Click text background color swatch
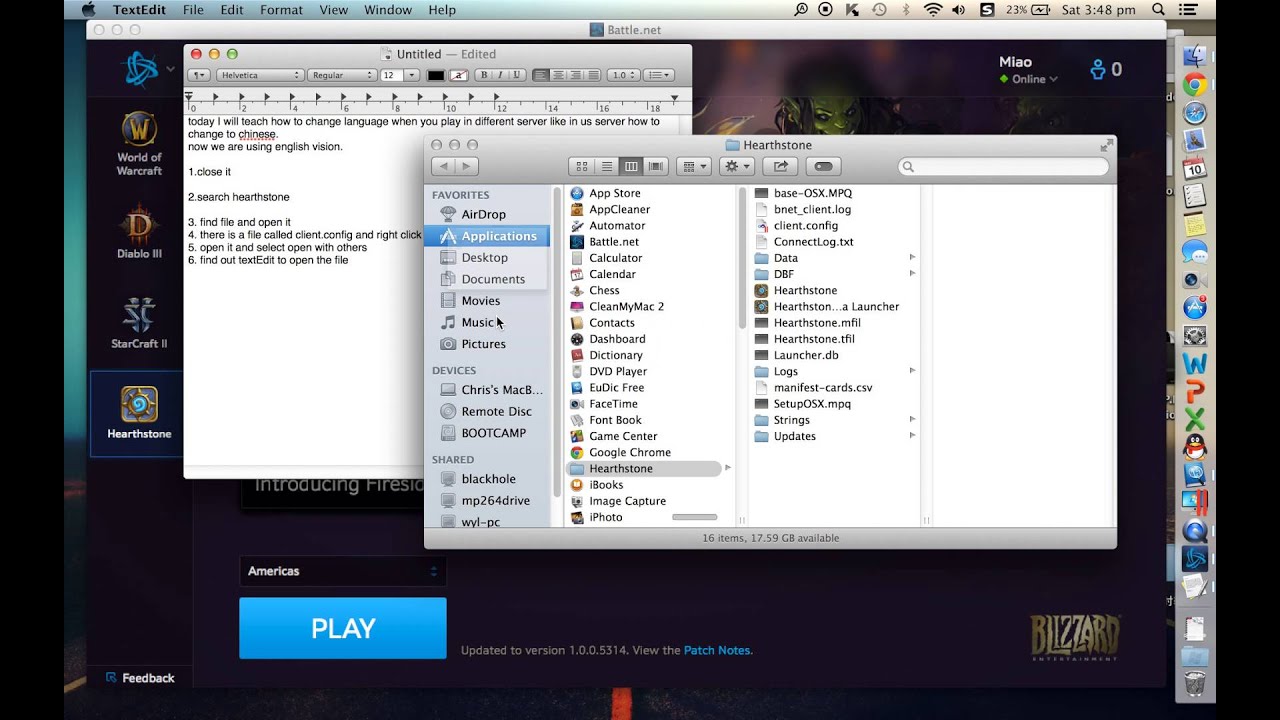1280x720 pixels. click(x=459, y=75)
